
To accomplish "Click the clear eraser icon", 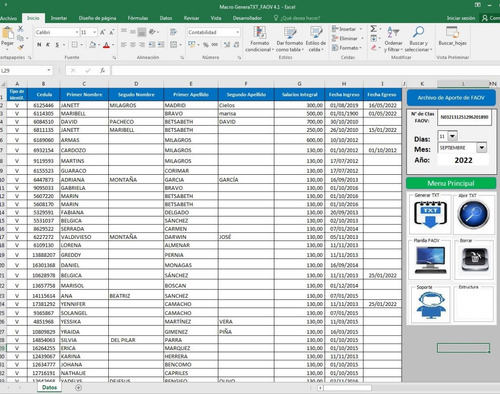I will [x=374, y=48].
